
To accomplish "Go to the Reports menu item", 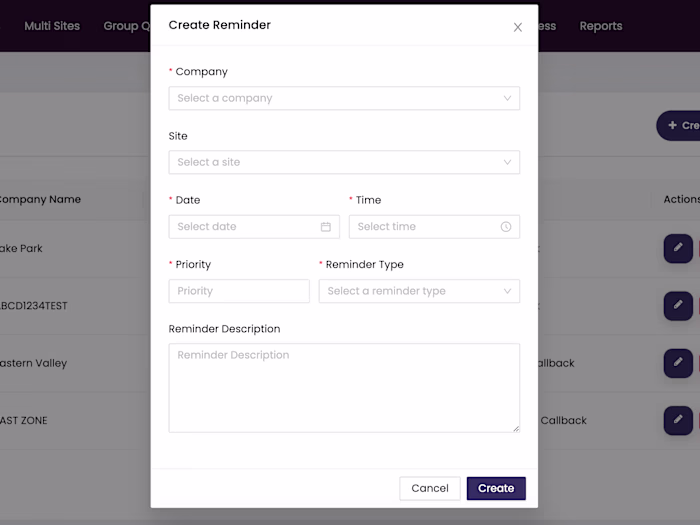I will pos(601,26).
